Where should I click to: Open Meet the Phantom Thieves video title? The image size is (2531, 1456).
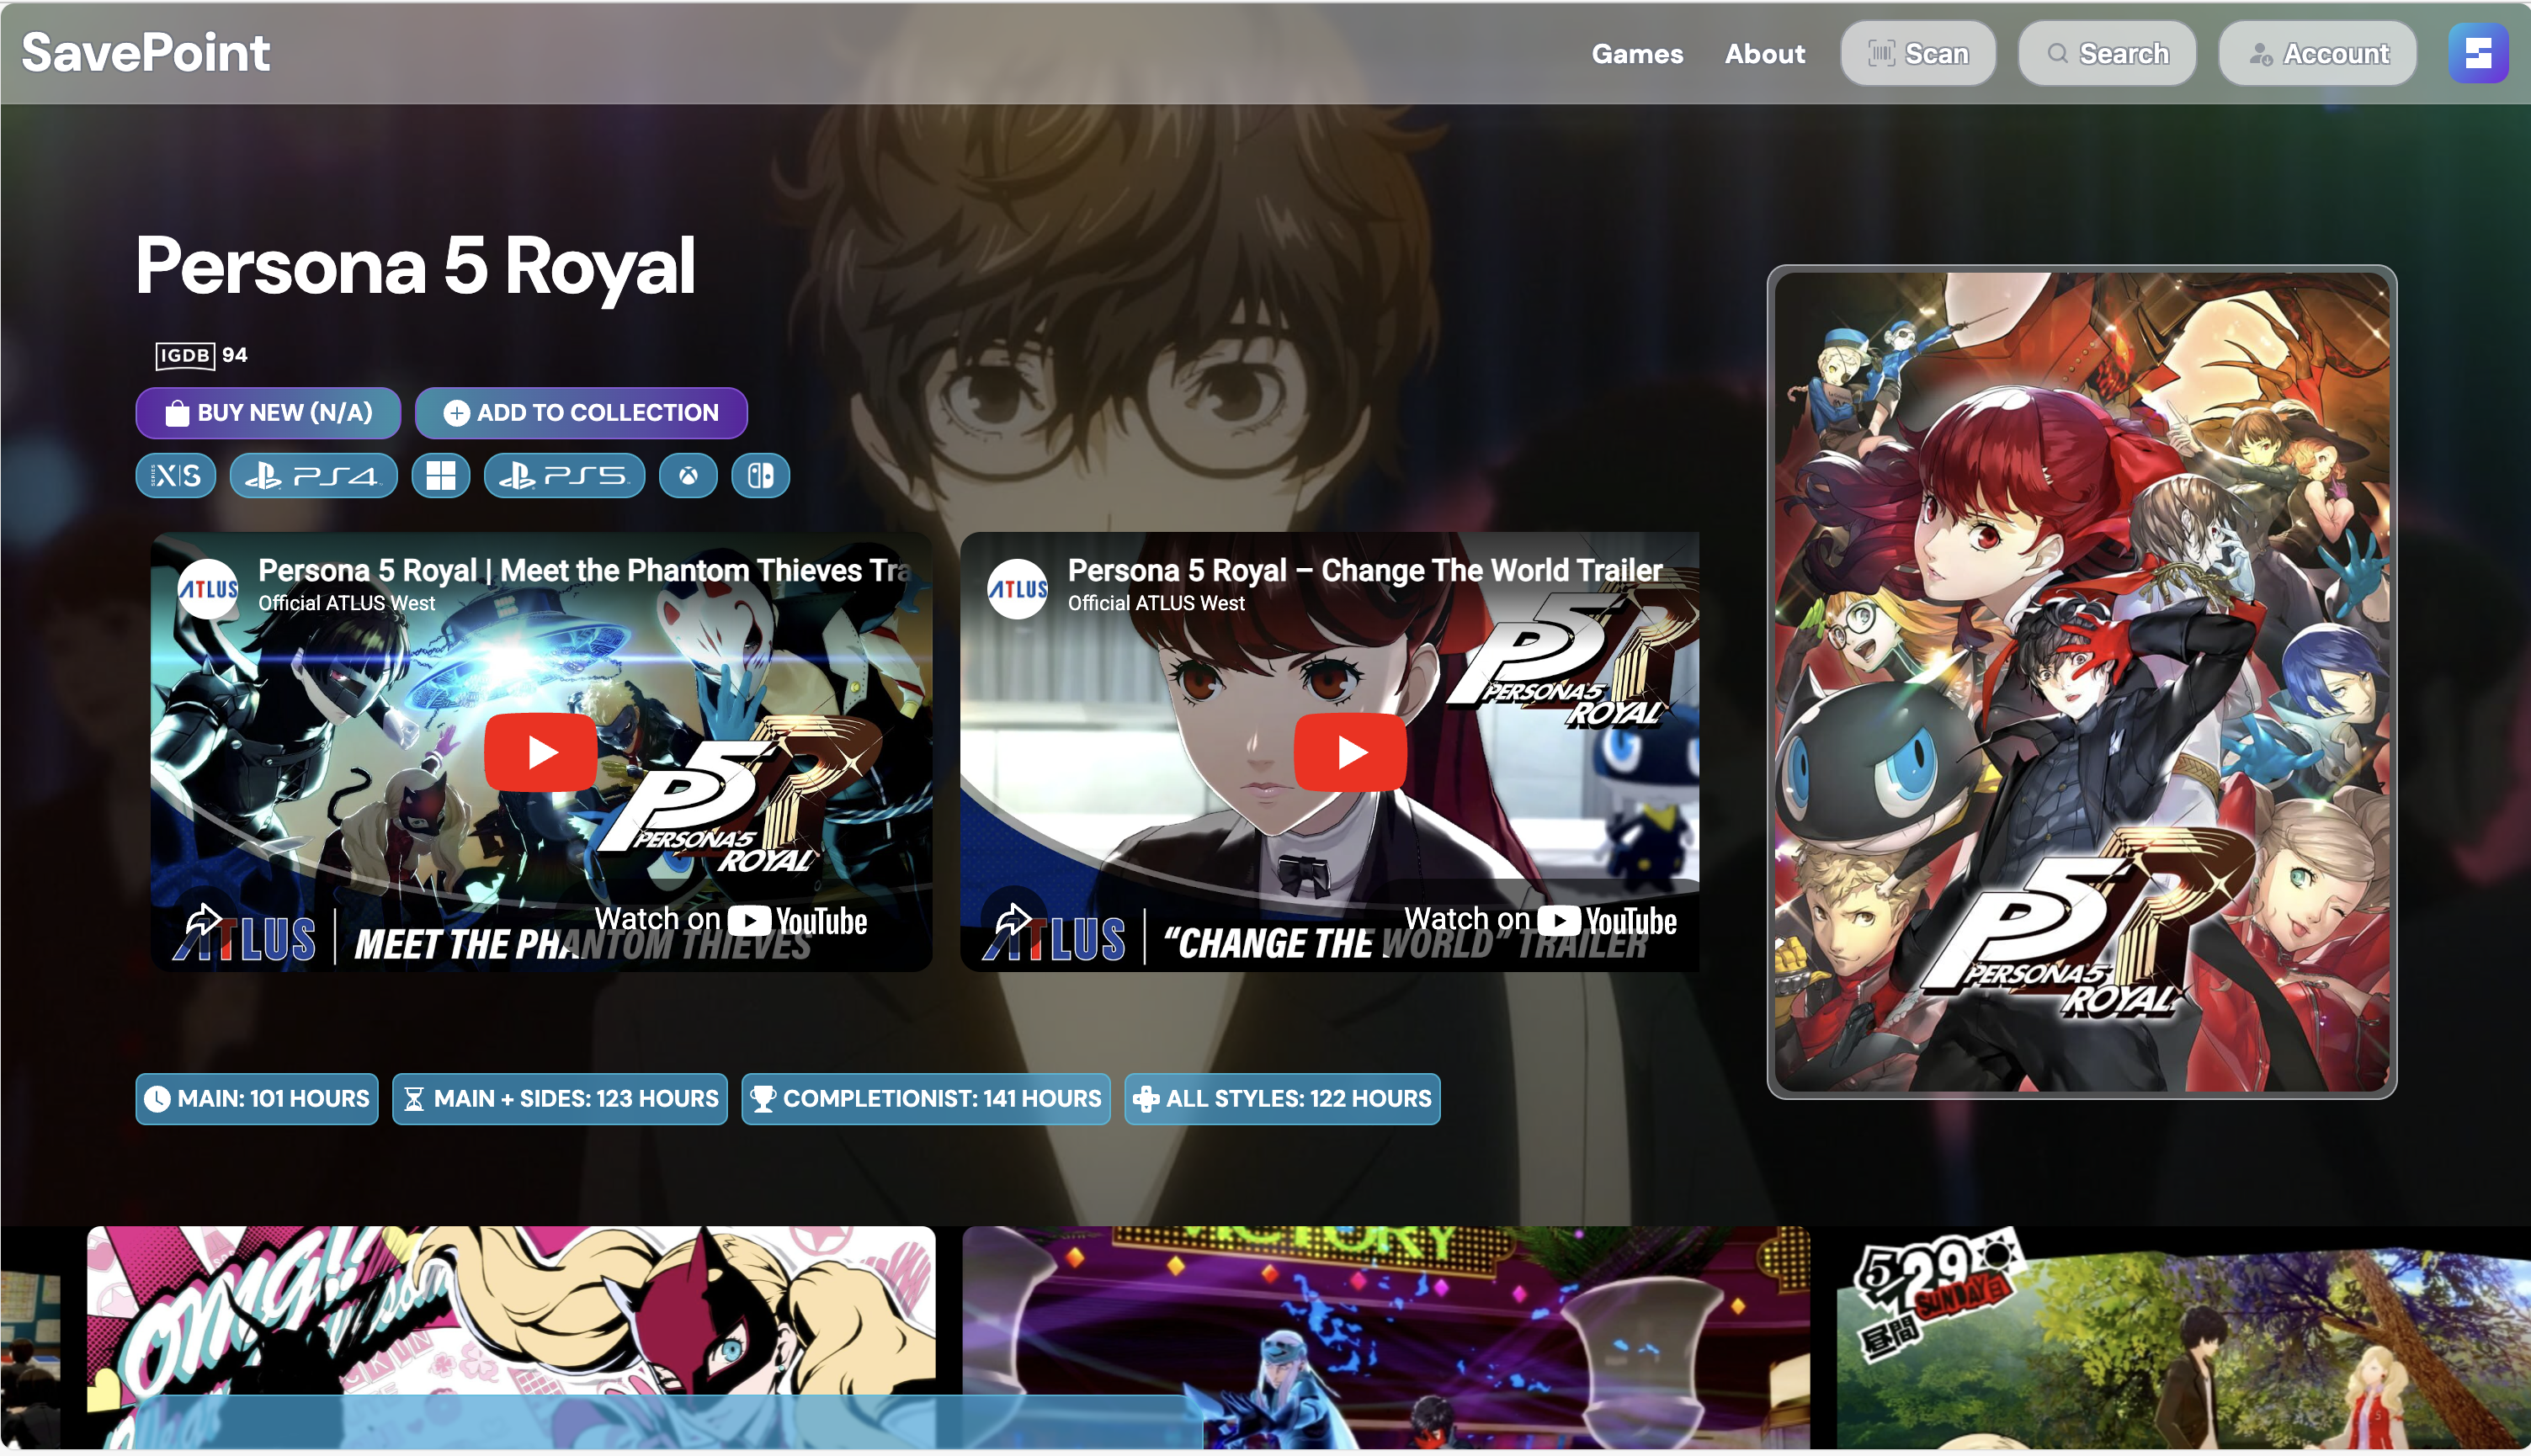coord(584,570)
